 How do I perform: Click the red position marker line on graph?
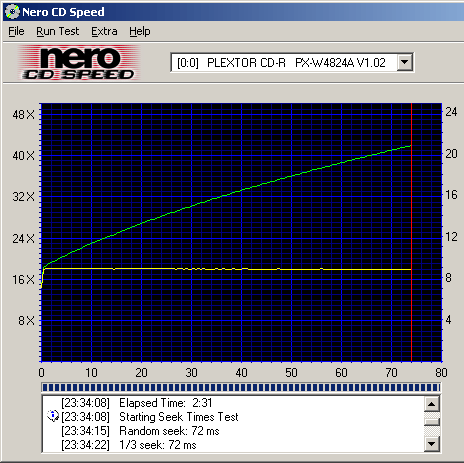point(411,232)
